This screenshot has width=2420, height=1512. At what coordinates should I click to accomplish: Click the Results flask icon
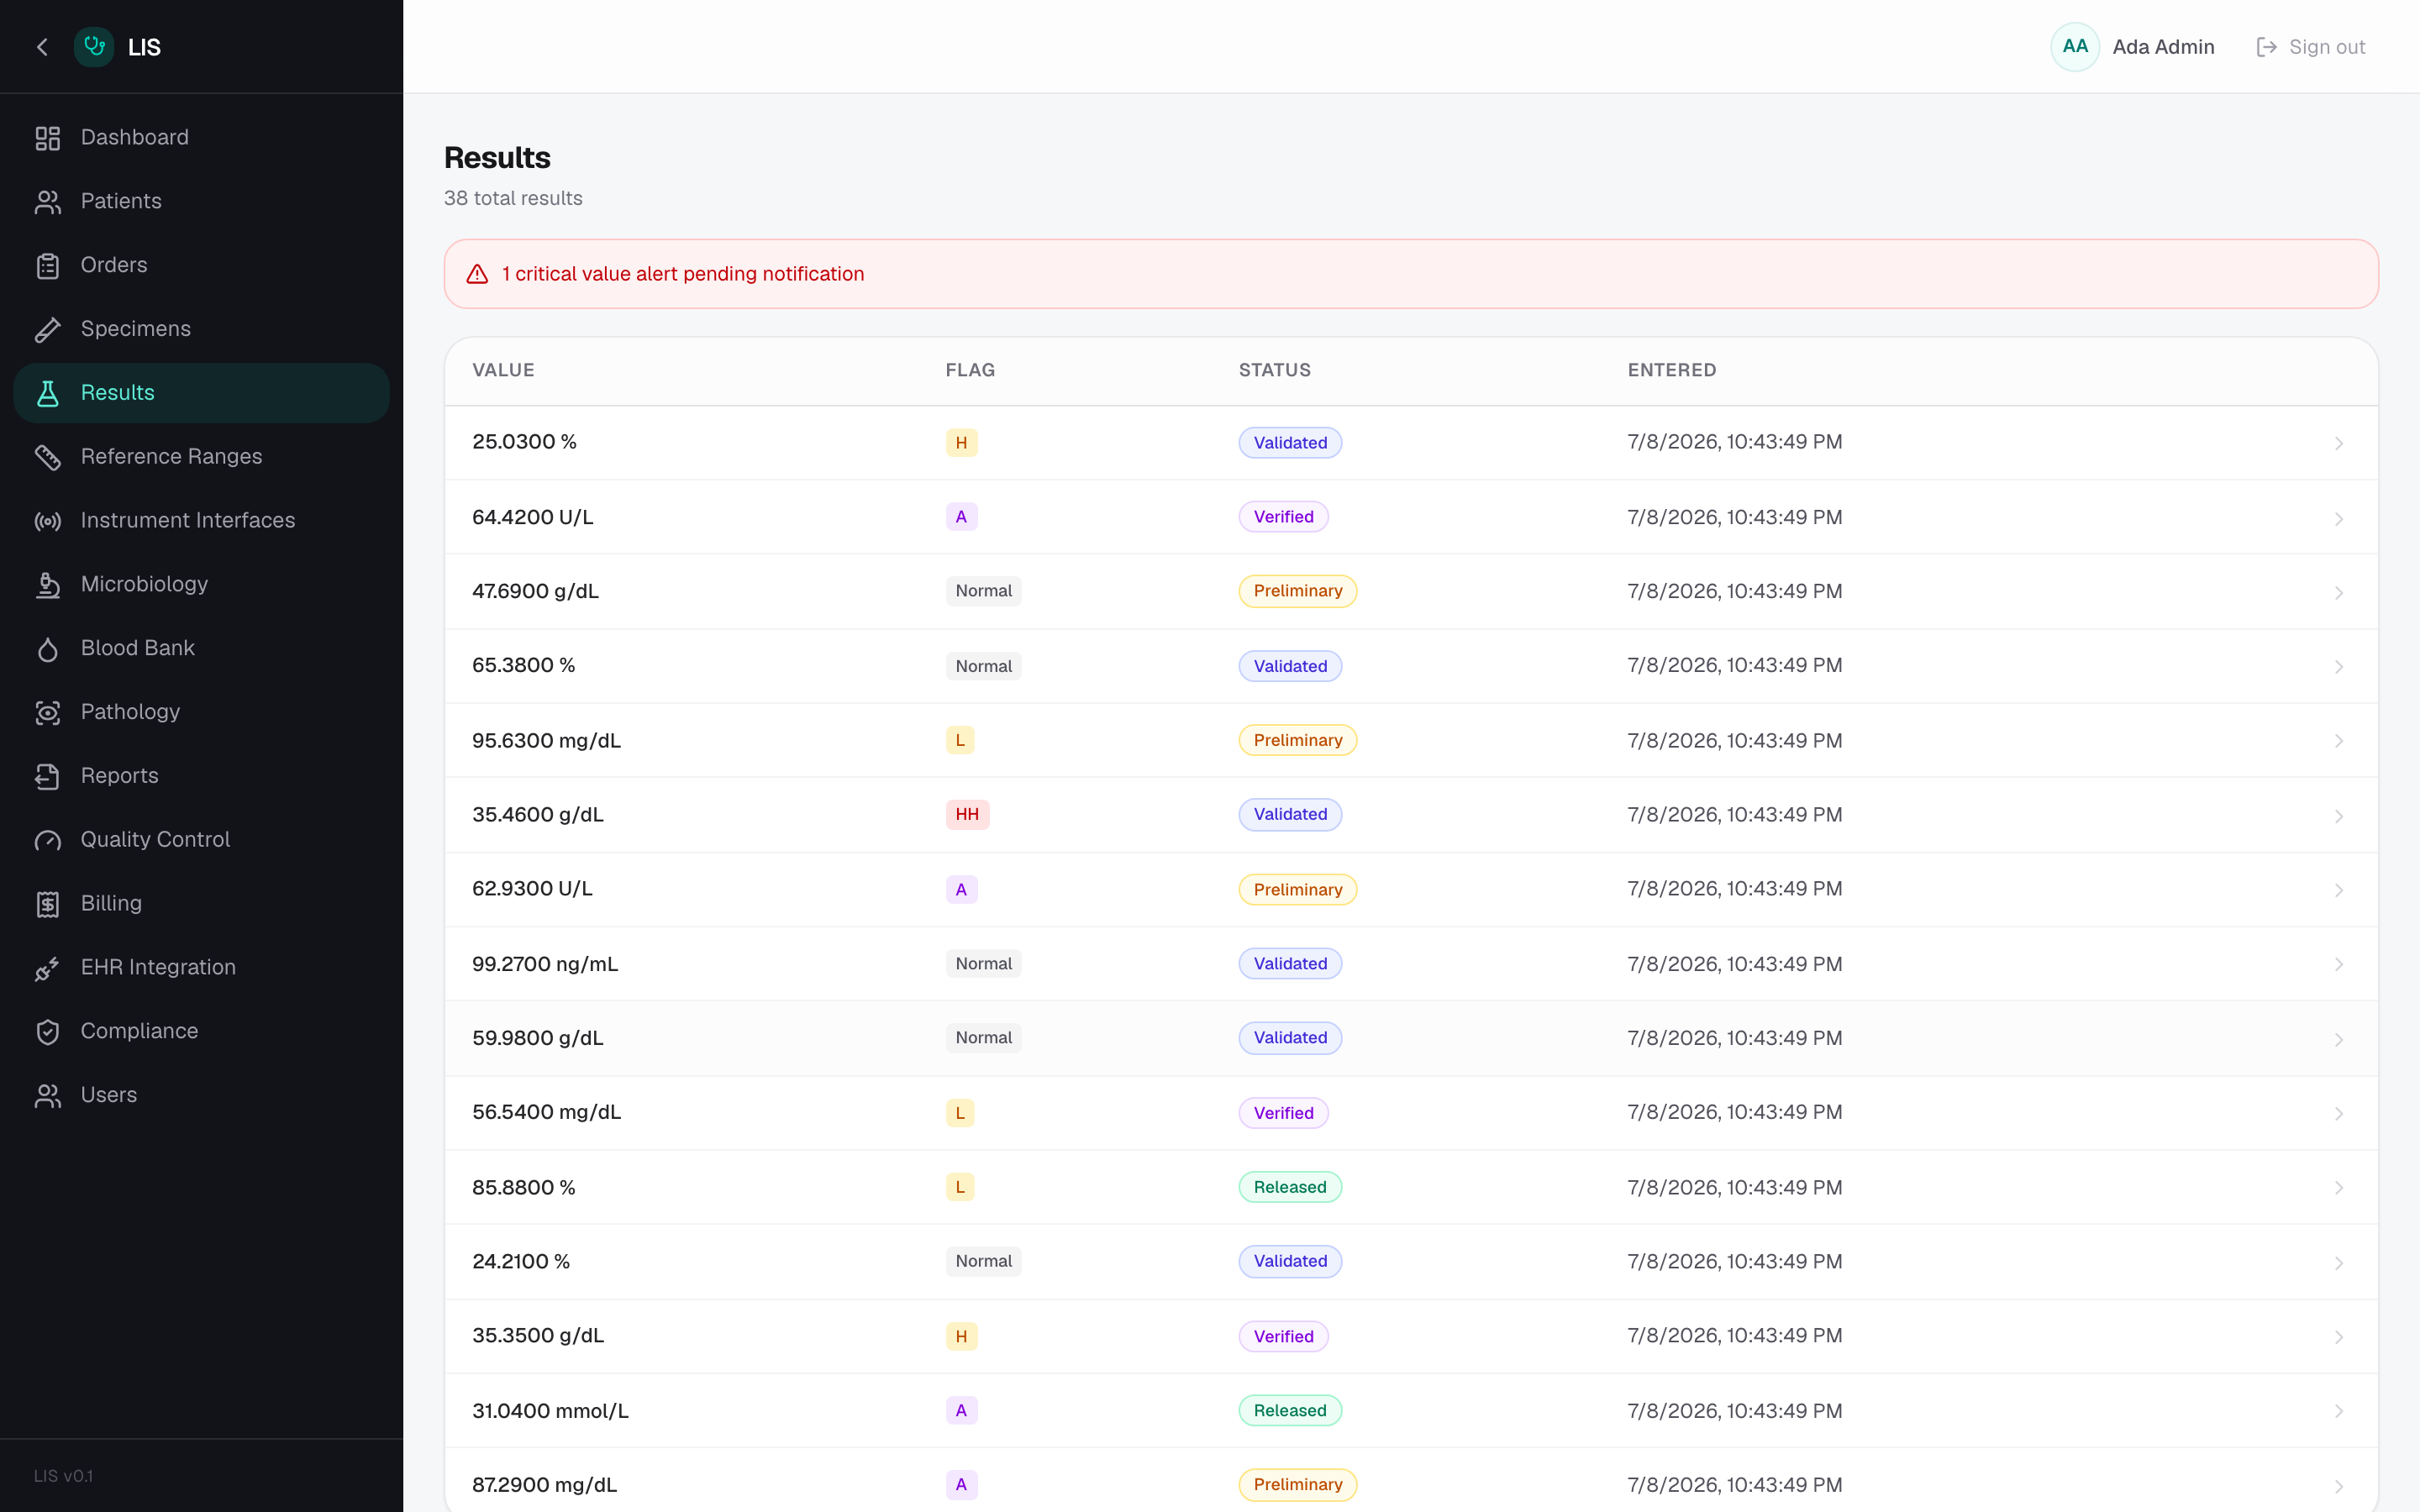pos(48,393)
